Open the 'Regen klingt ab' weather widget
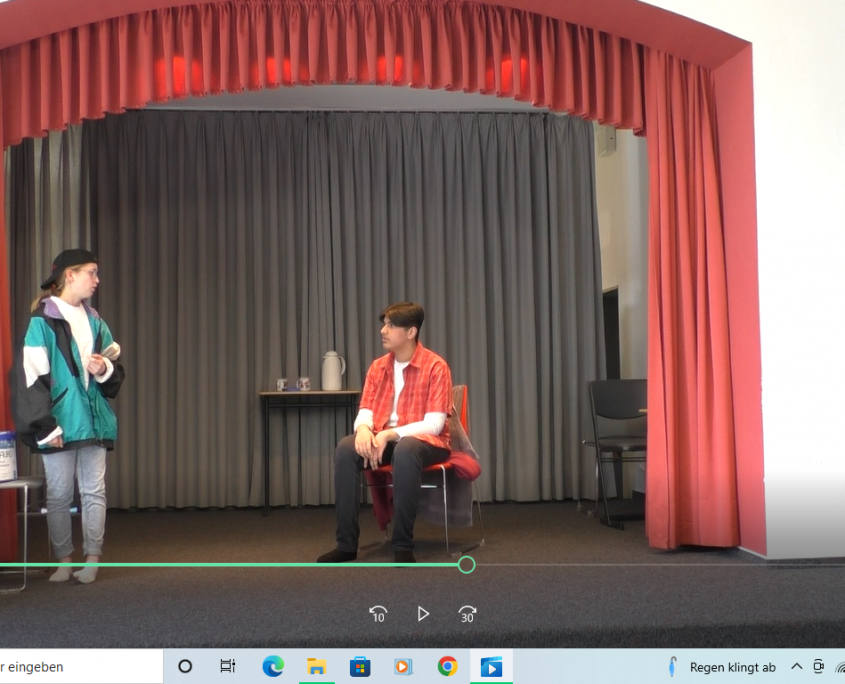The height and width of the screenshot is (684, 845). [732, 667]
